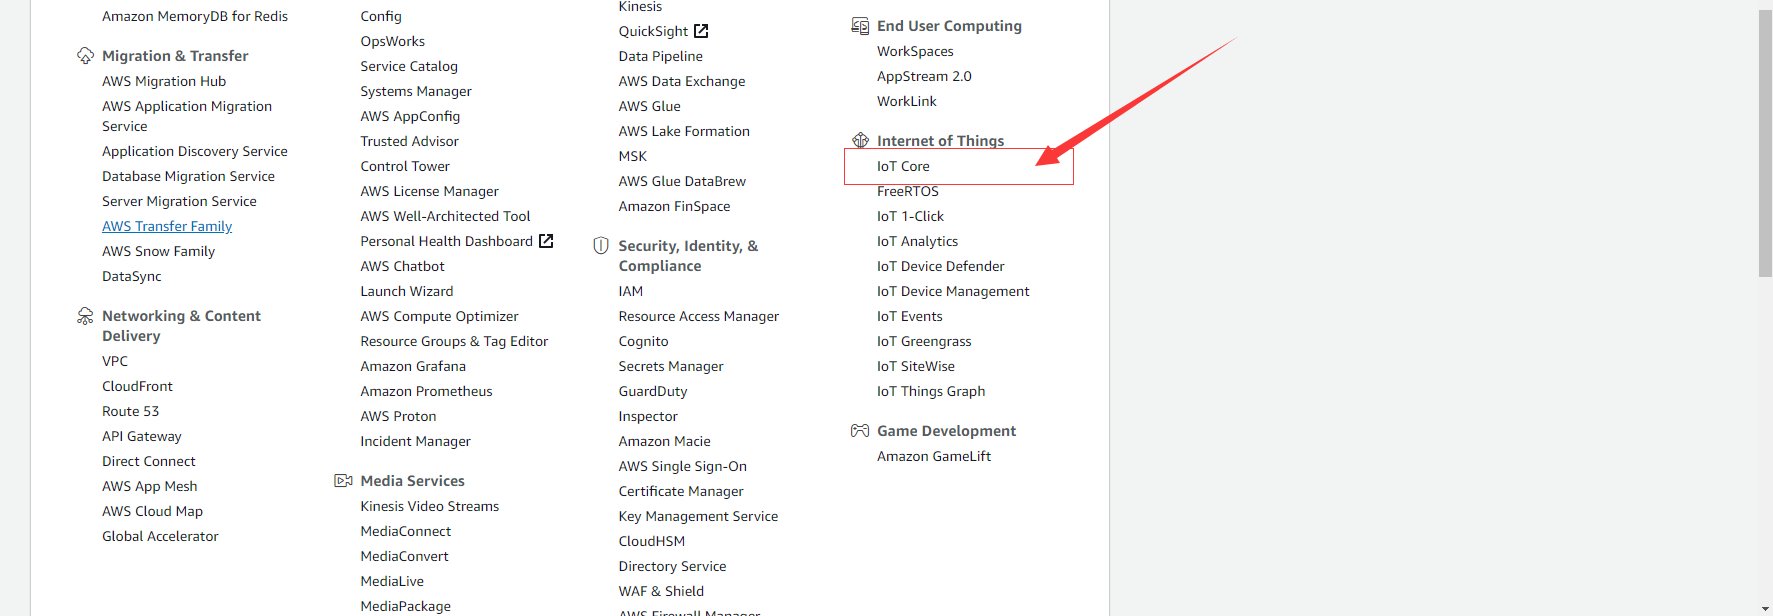
Task: Select WAF & Shield
Action: pos(661,591)
